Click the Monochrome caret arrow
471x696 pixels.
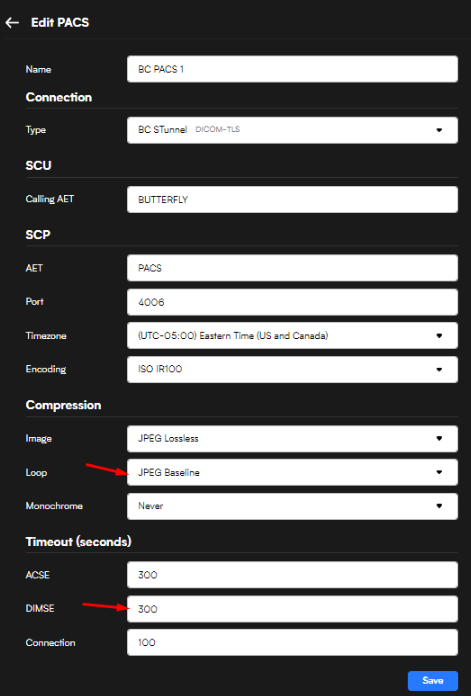439,506
